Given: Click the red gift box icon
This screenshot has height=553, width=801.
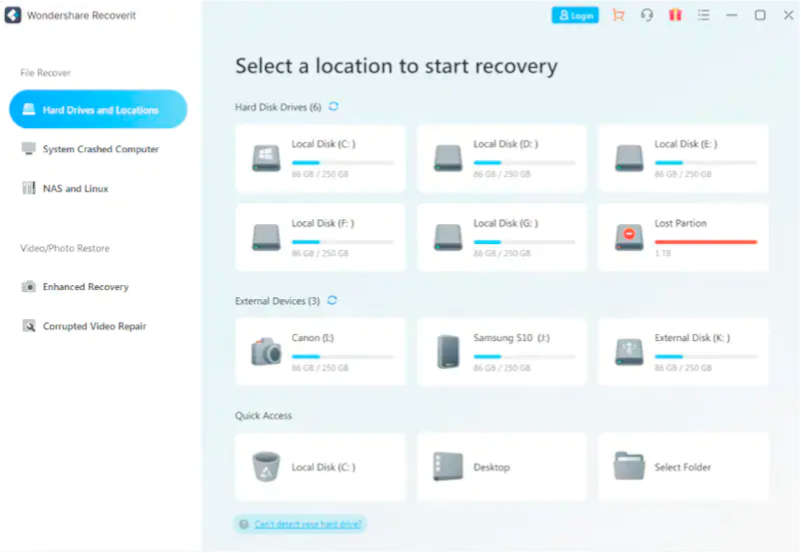Looking at the screenshot, I should 675,15.
